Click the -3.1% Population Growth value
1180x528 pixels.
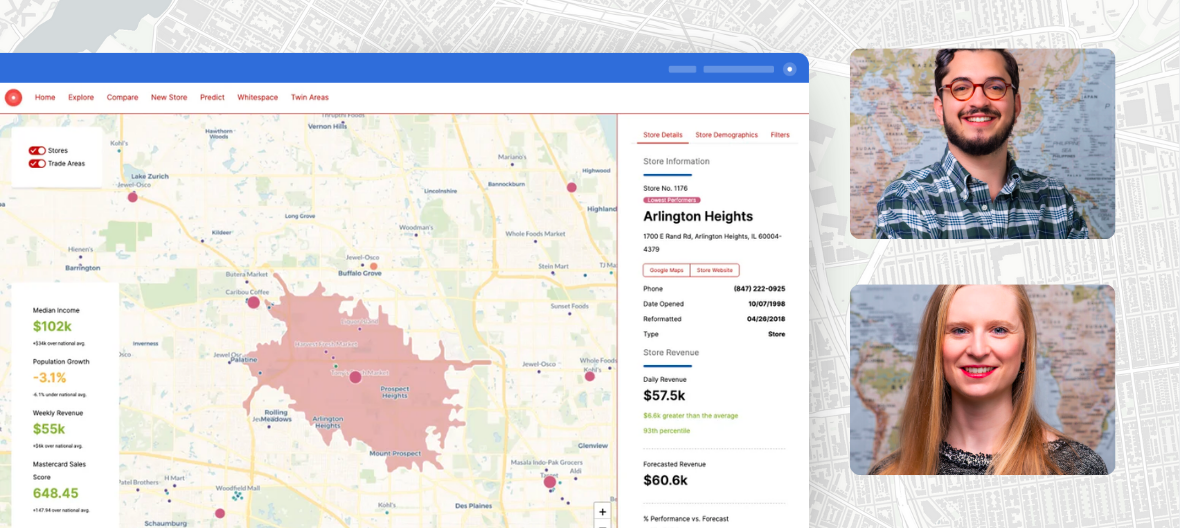click(50, 378)
